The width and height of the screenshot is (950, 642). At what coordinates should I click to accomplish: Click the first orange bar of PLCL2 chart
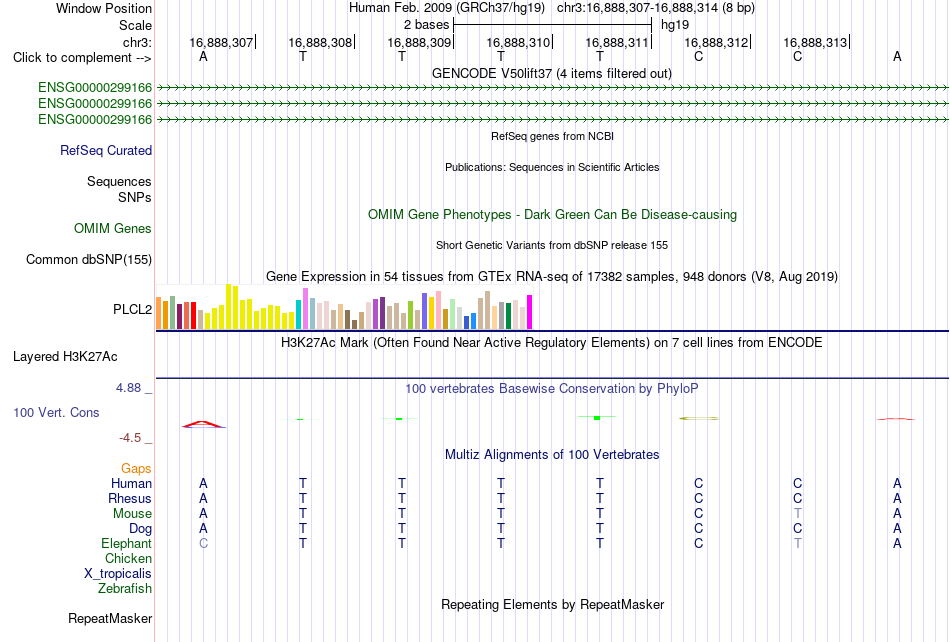point(159,313)
